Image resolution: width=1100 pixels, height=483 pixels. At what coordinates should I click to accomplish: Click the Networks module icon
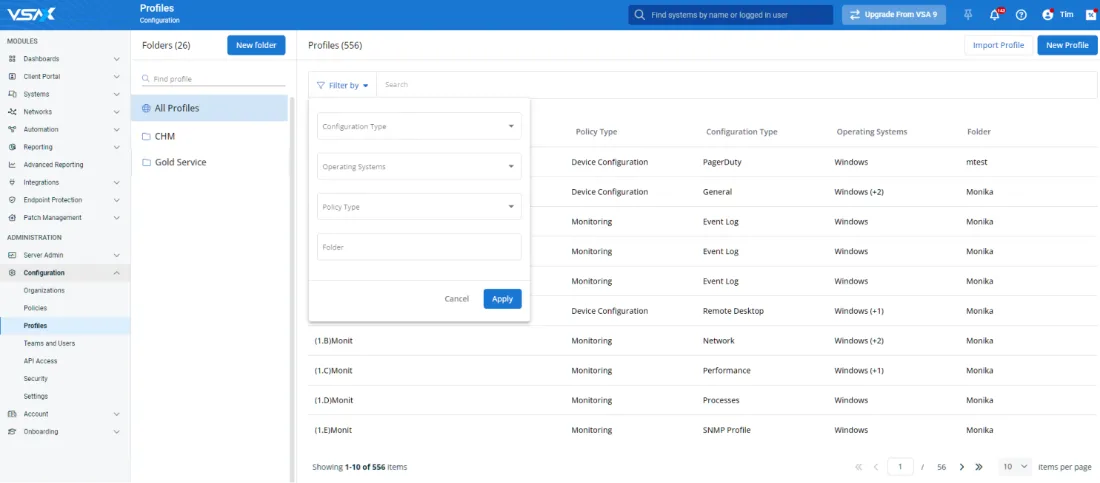pos(12,112)
